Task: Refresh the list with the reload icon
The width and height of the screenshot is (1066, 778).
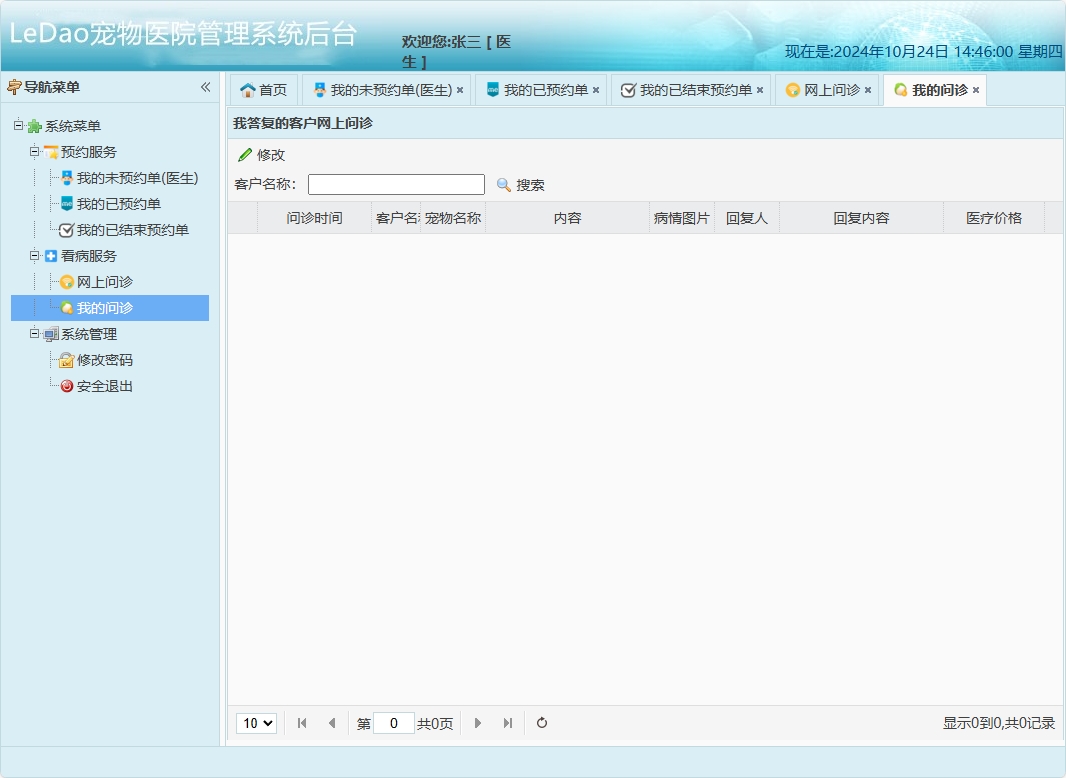Action: pyautogui.click(x=541, y=723)
